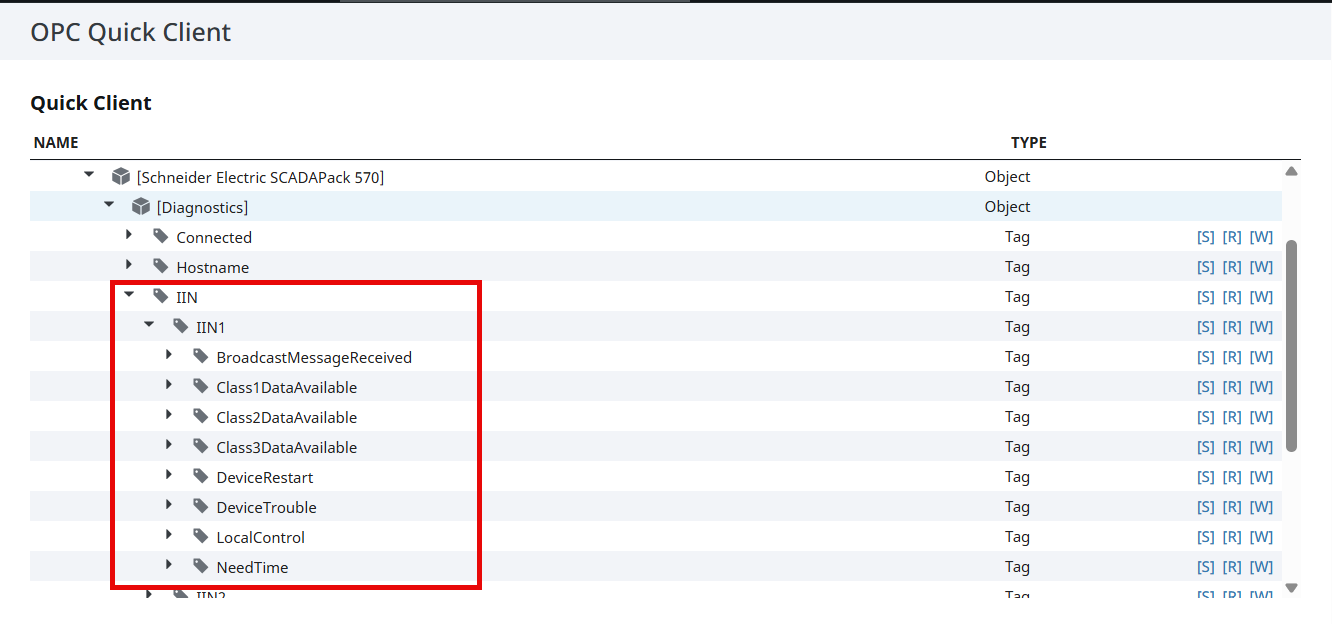Viewport: 1332px width, 624px height.
Task: Click the tag icon beside DeviceRestart
Action: 201,476
